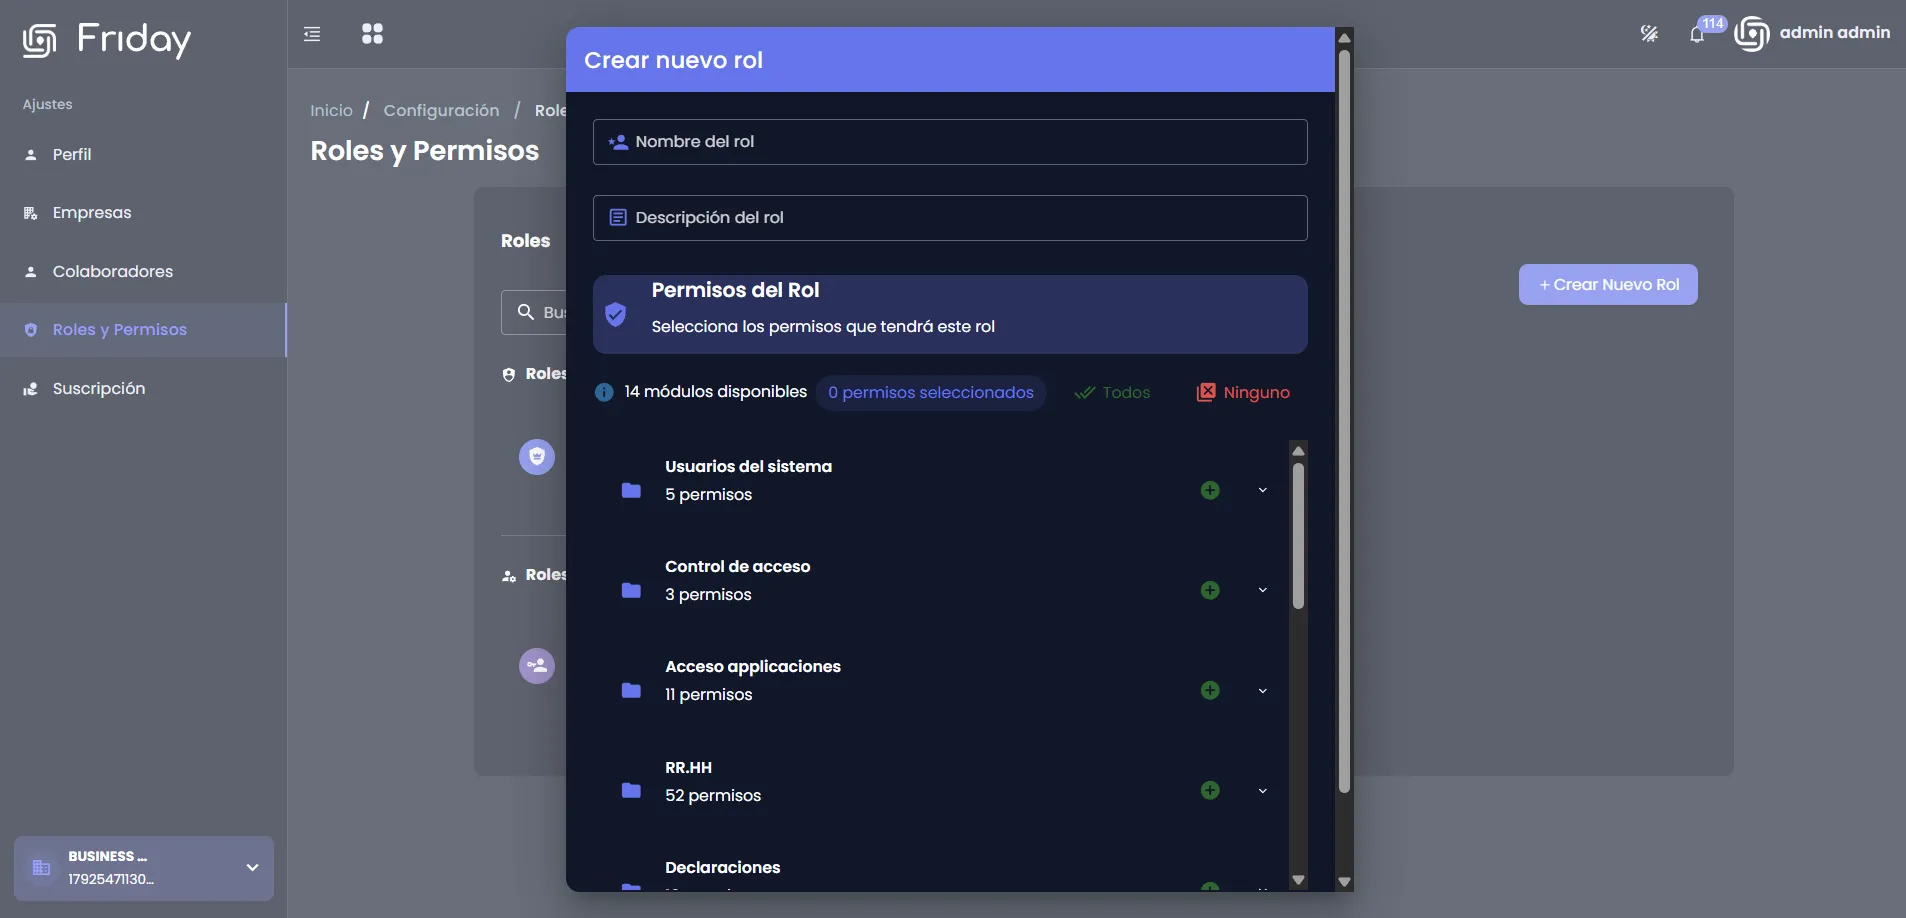Click the dialog outer scrollbar thumb
The width and height of the screenshot is (1906, 918).
[1344, 420]
